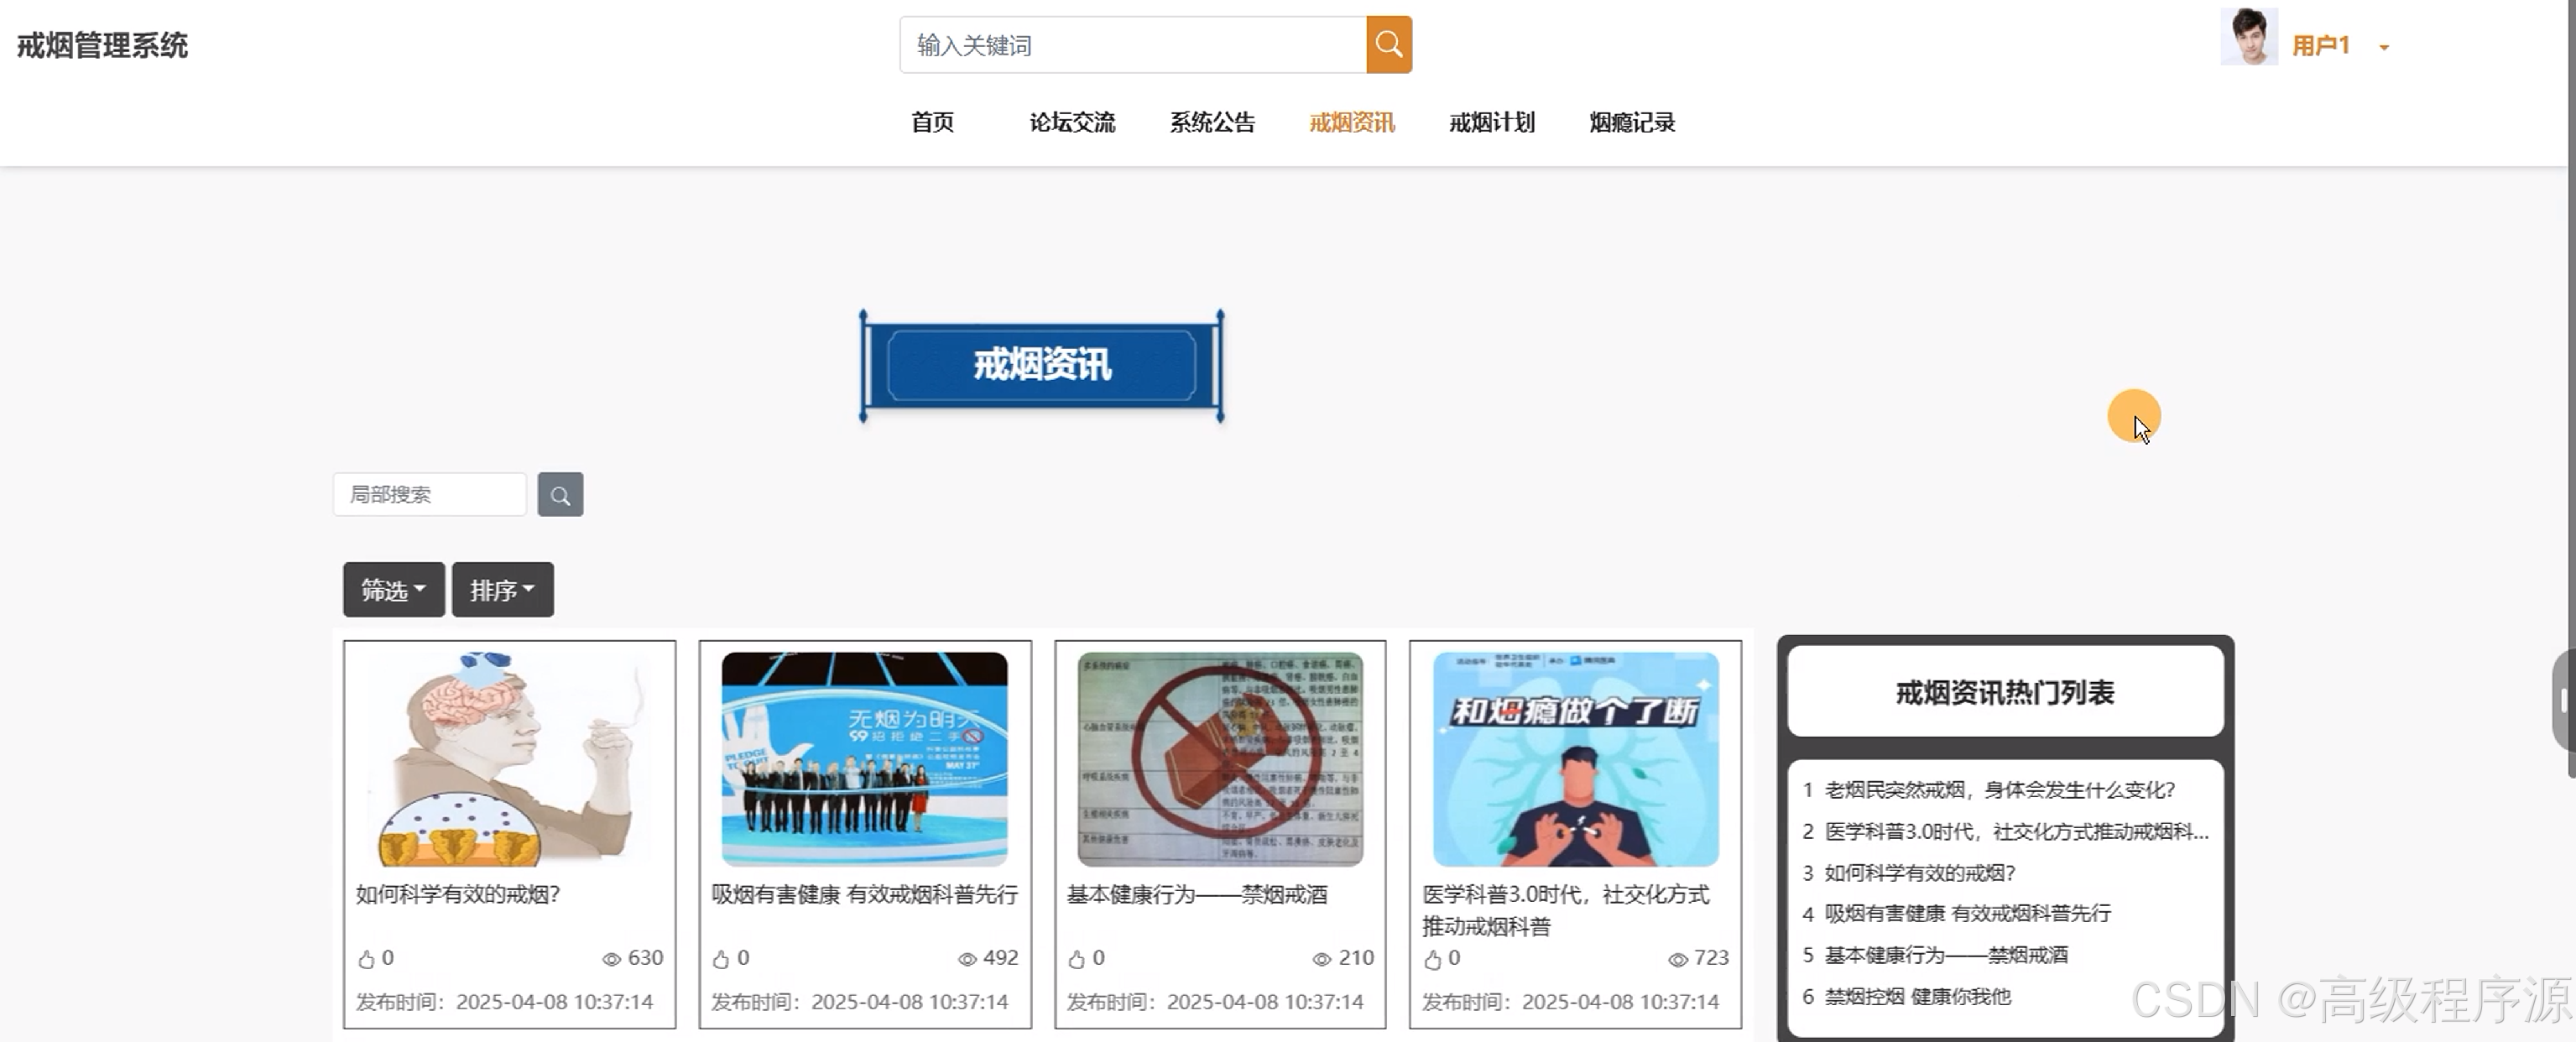This screenshot has width=2576, height=1042.
Task: Like the 吸烟有害健康 article via thumbs-up icon
Action: tap(721, 959)
